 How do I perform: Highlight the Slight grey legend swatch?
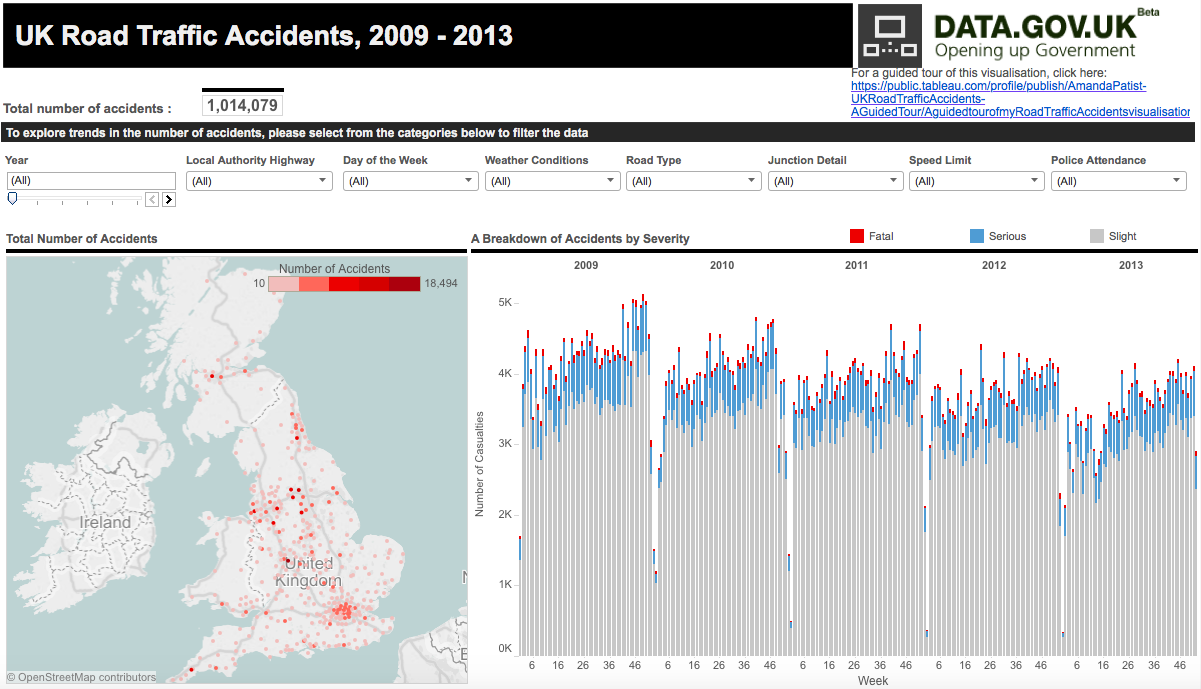(x=1096, y=236)
